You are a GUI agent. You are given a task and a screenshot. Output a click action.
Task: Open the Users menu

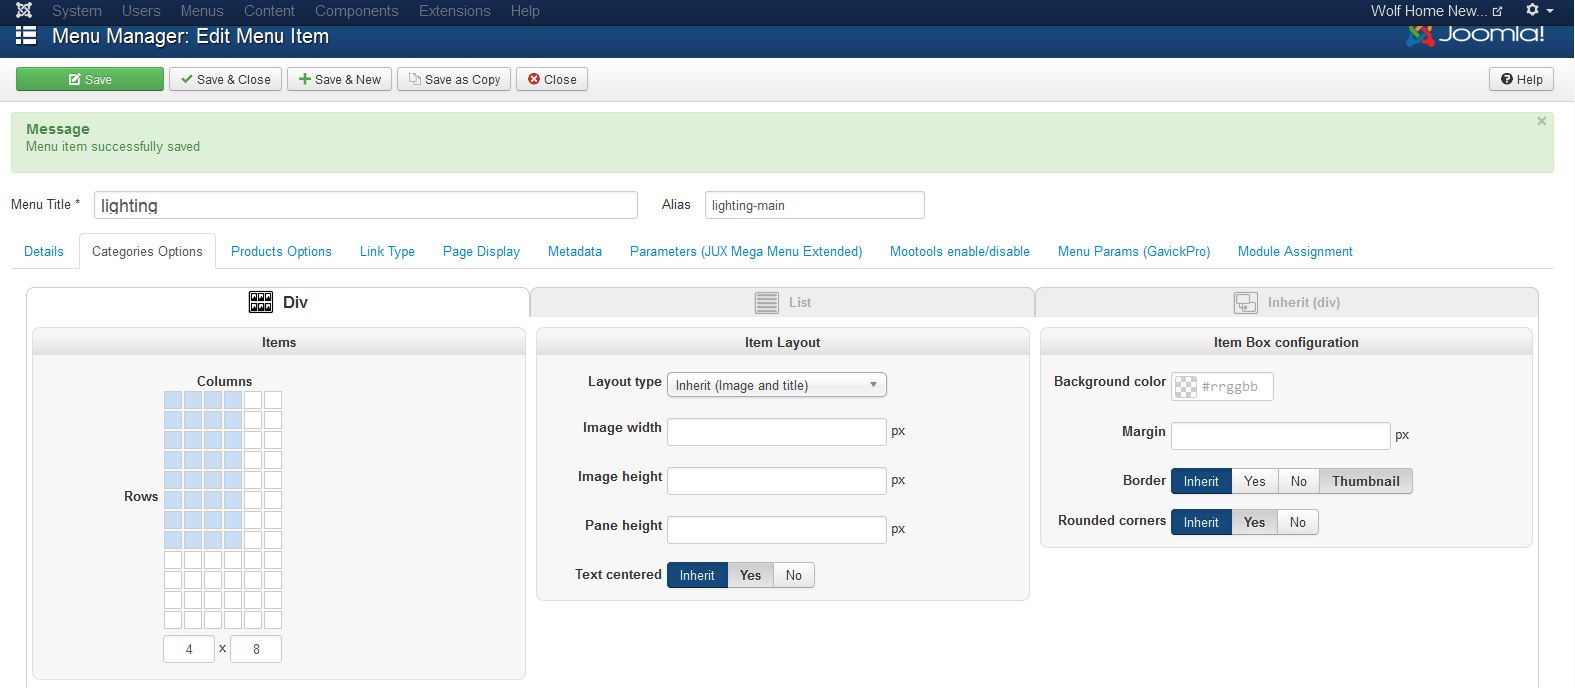click(141, 11)
